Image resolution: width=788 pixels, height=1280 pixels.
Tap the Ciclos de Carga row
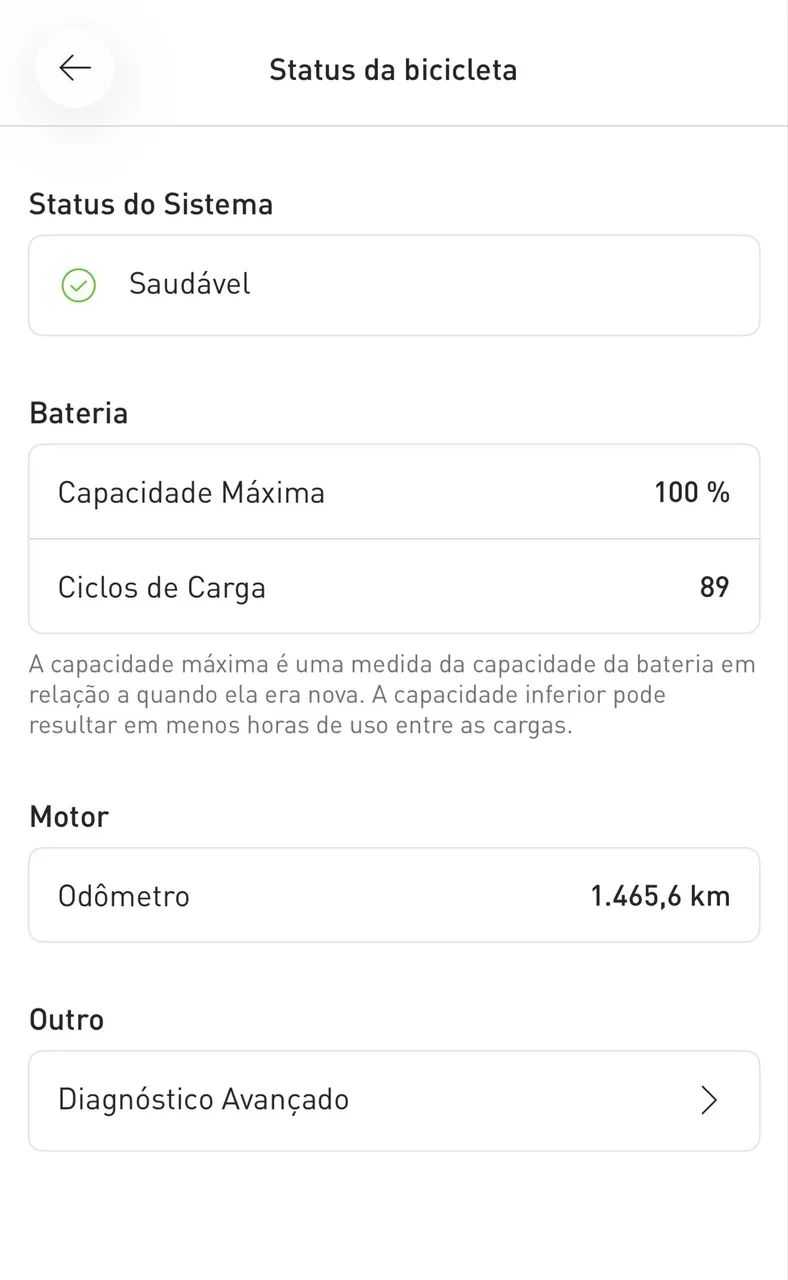pos(394,587)
